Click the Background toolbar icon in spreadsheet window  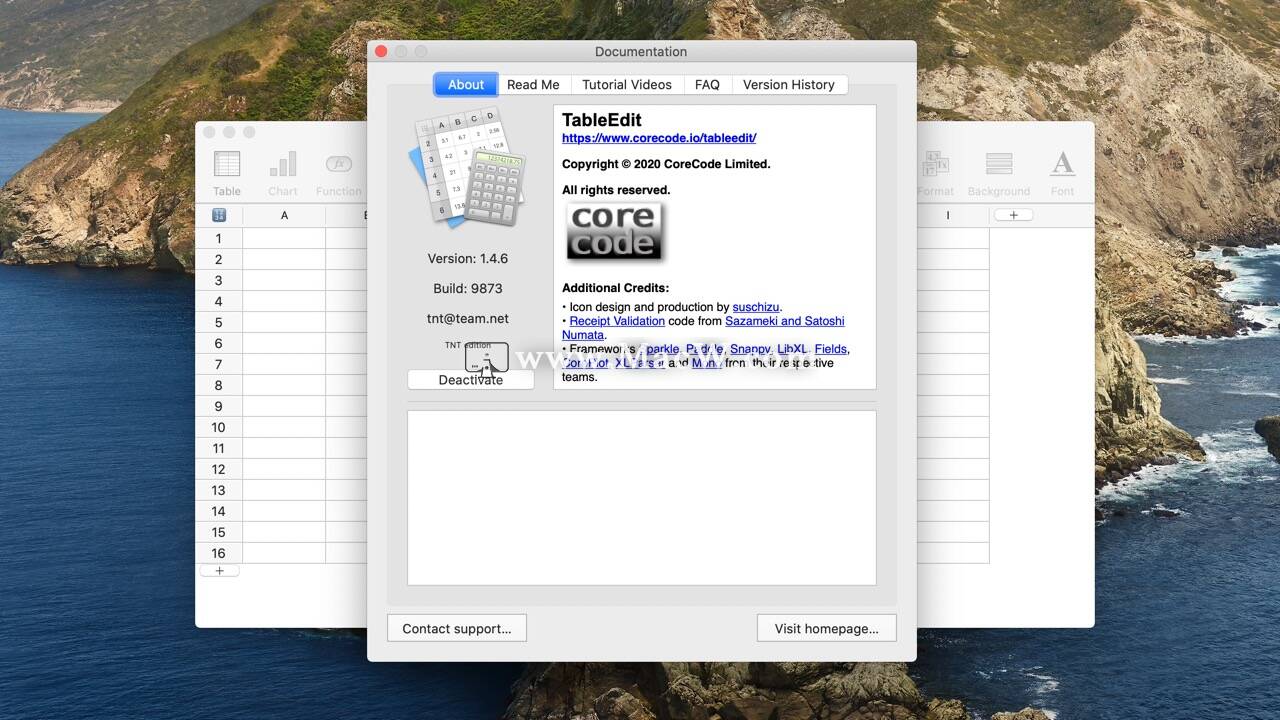(x=999, y=172)
